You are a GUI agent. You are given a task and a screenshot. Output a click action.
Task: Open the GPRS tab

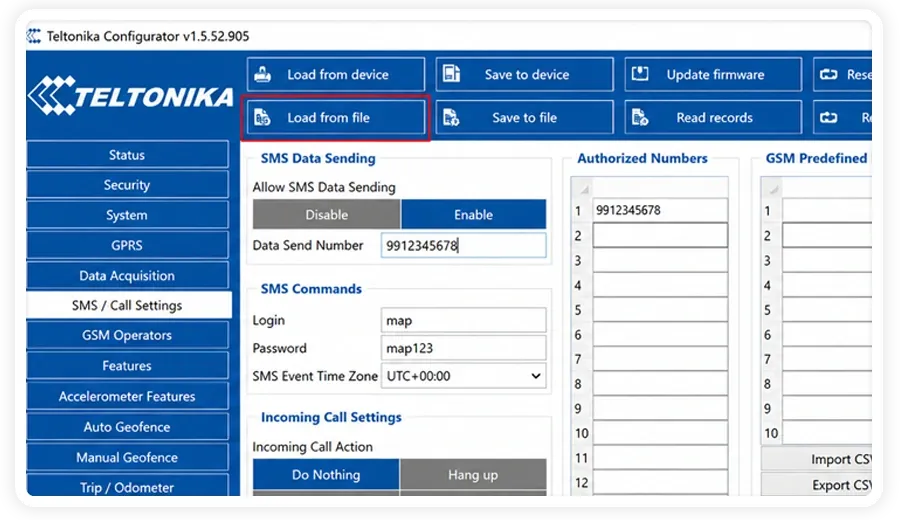(127, 246)
